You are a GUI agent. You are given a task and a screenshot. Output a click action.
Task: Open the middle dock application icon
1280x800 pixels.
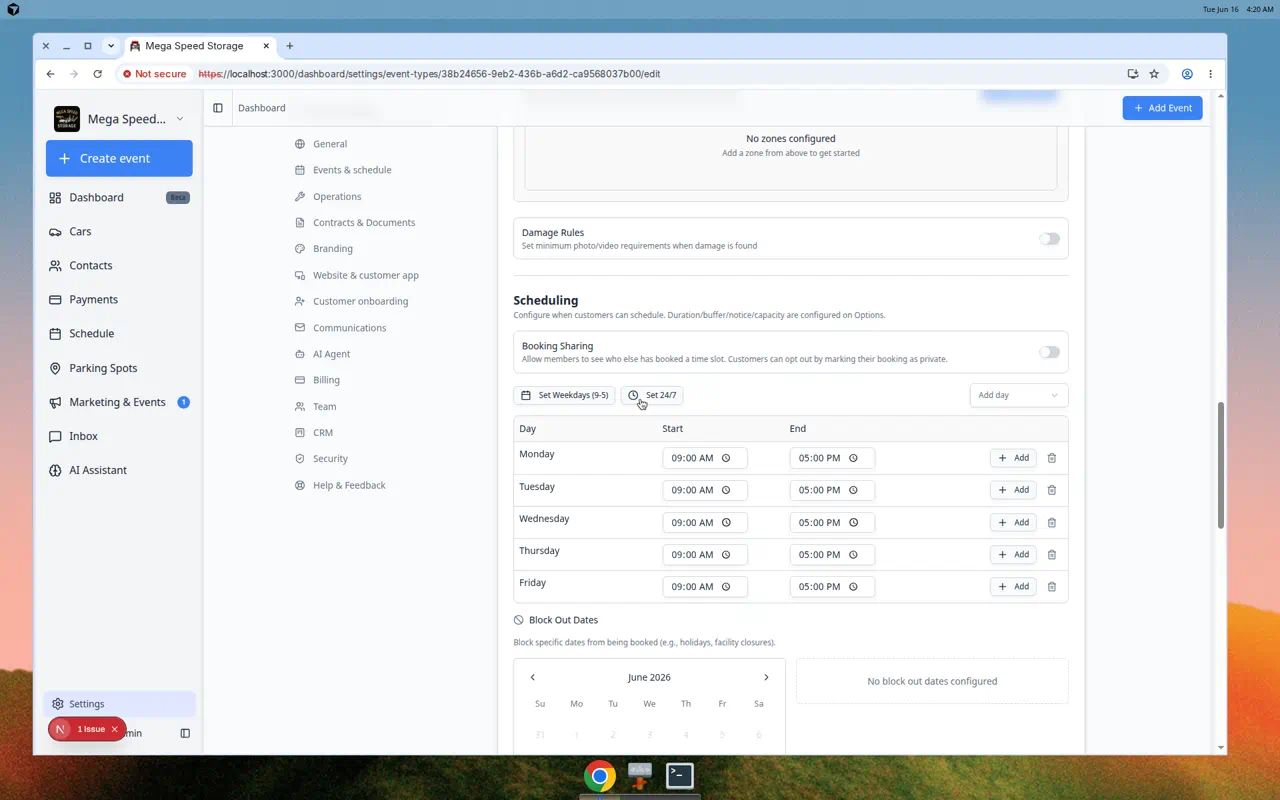[640, 776]
